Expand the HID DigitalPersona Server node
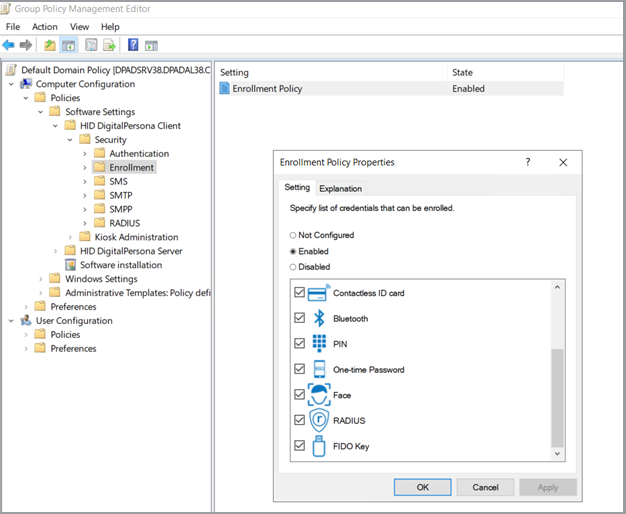Image resolution: width=626 pixels, height=514 pixels. click(55, 251)
